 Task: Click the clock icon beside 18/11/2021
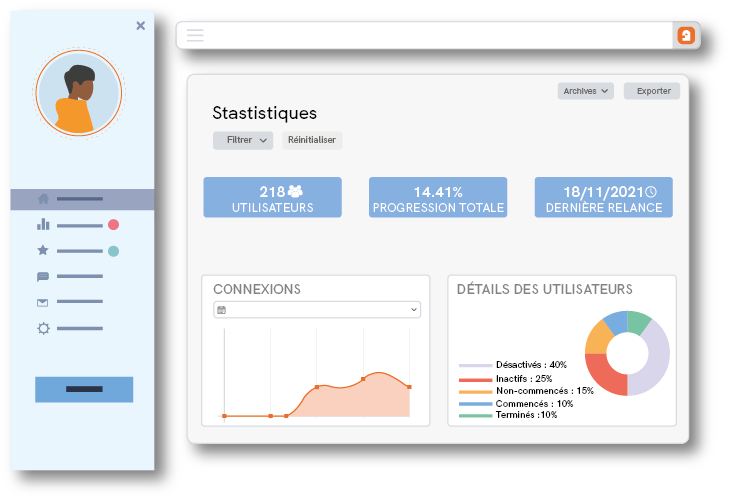[x=651, y=192]
